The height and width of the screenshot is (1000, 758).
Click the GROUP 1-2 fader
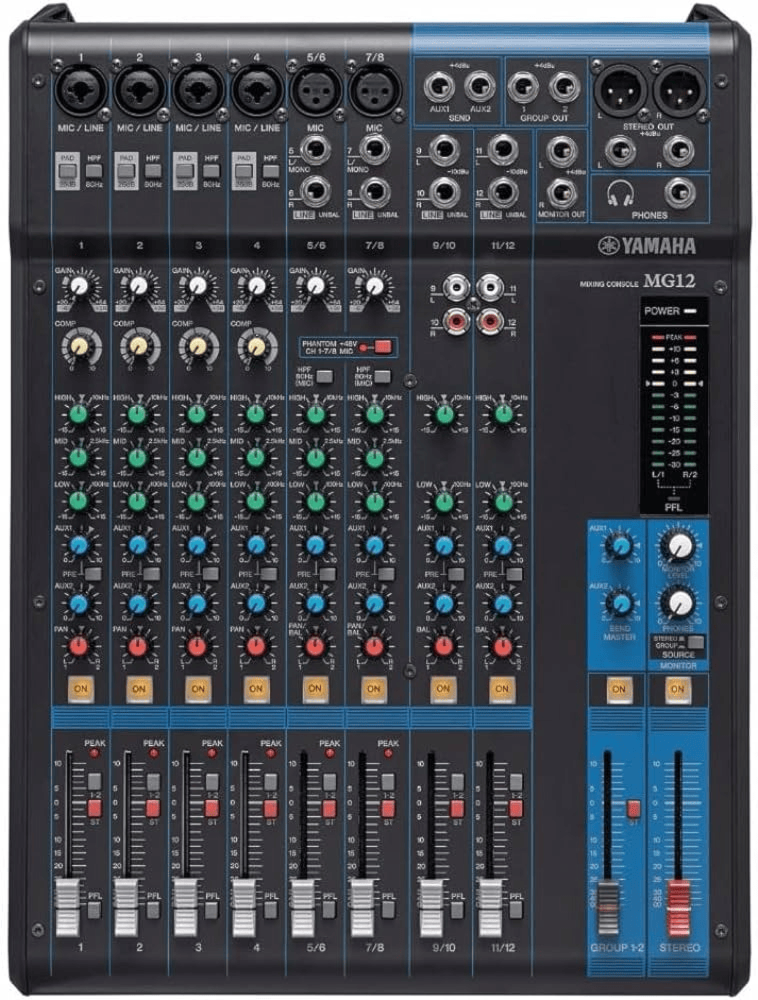point(608,893)
